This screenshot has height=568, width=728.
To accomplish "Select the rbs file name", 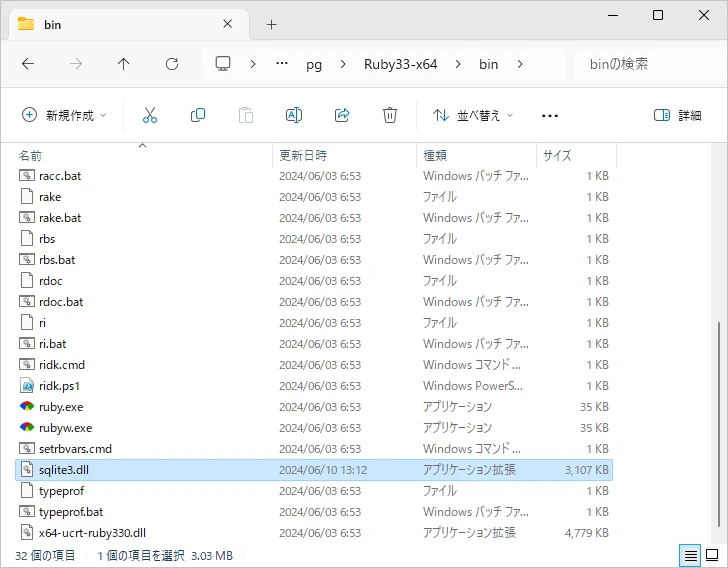I will 47,238.
